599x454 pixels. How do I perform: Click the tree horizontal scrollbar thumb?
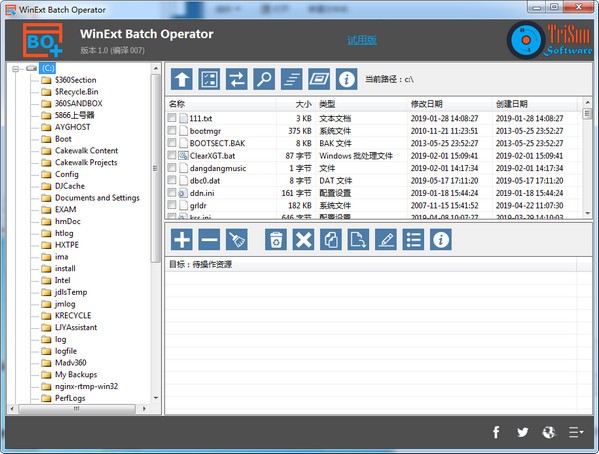pos(77,409)
